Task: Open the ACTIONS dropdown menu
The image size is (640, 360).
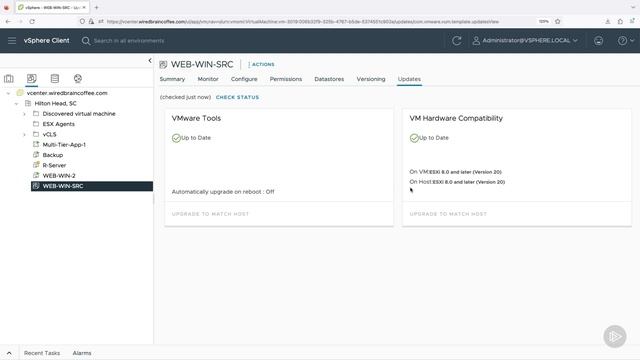Action: point(262,64)
